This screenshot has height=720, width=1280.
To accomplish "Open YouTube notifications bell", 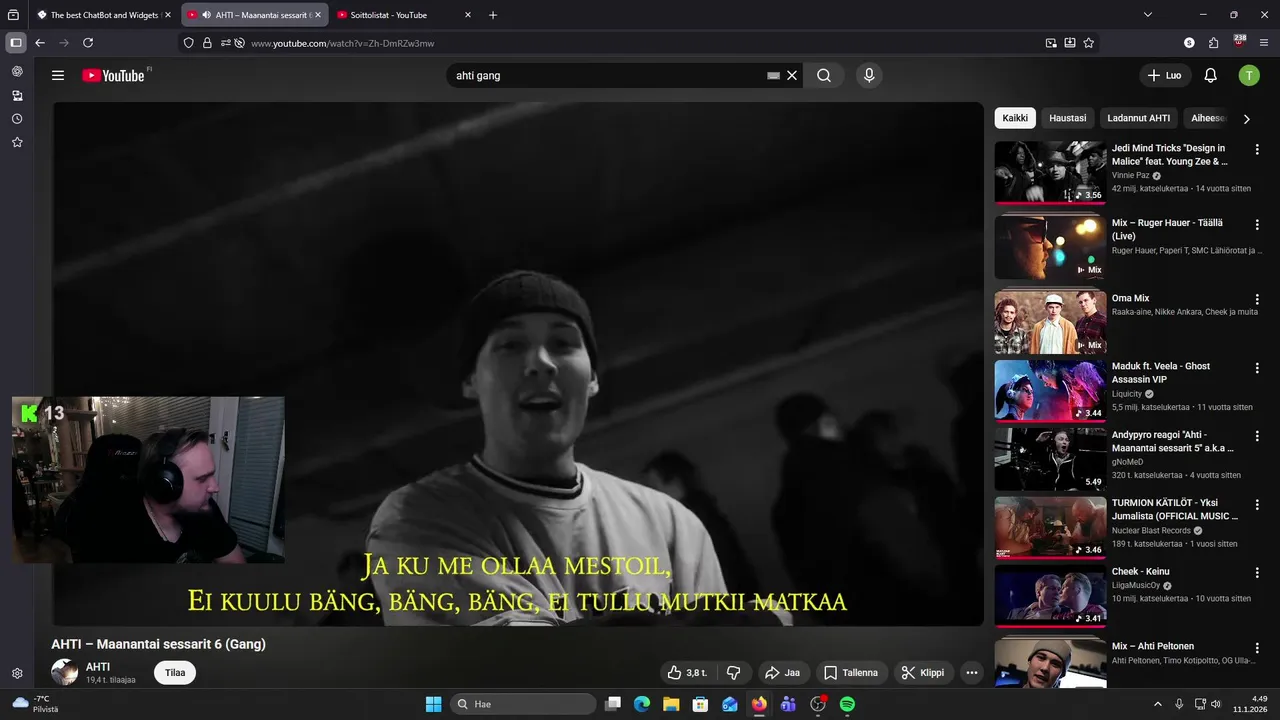I will click(1210, 75).
